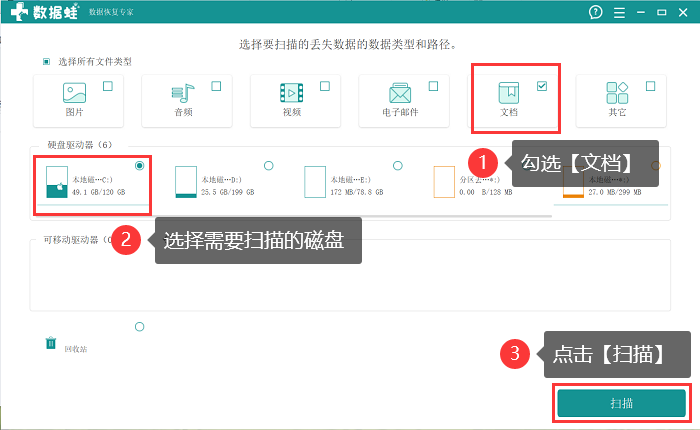The image size is (700, 430).
Task: Click the help question mark icon
Action: [596, 12]
